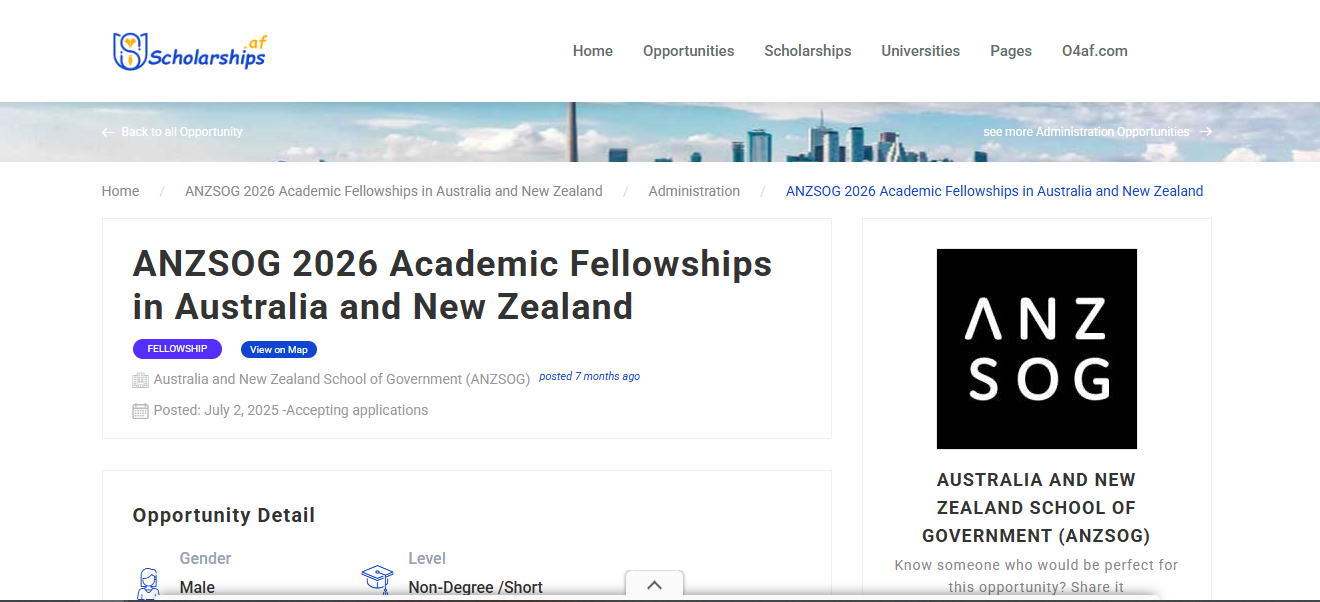Open the Scholarships navigation menu

click(807, 51)
